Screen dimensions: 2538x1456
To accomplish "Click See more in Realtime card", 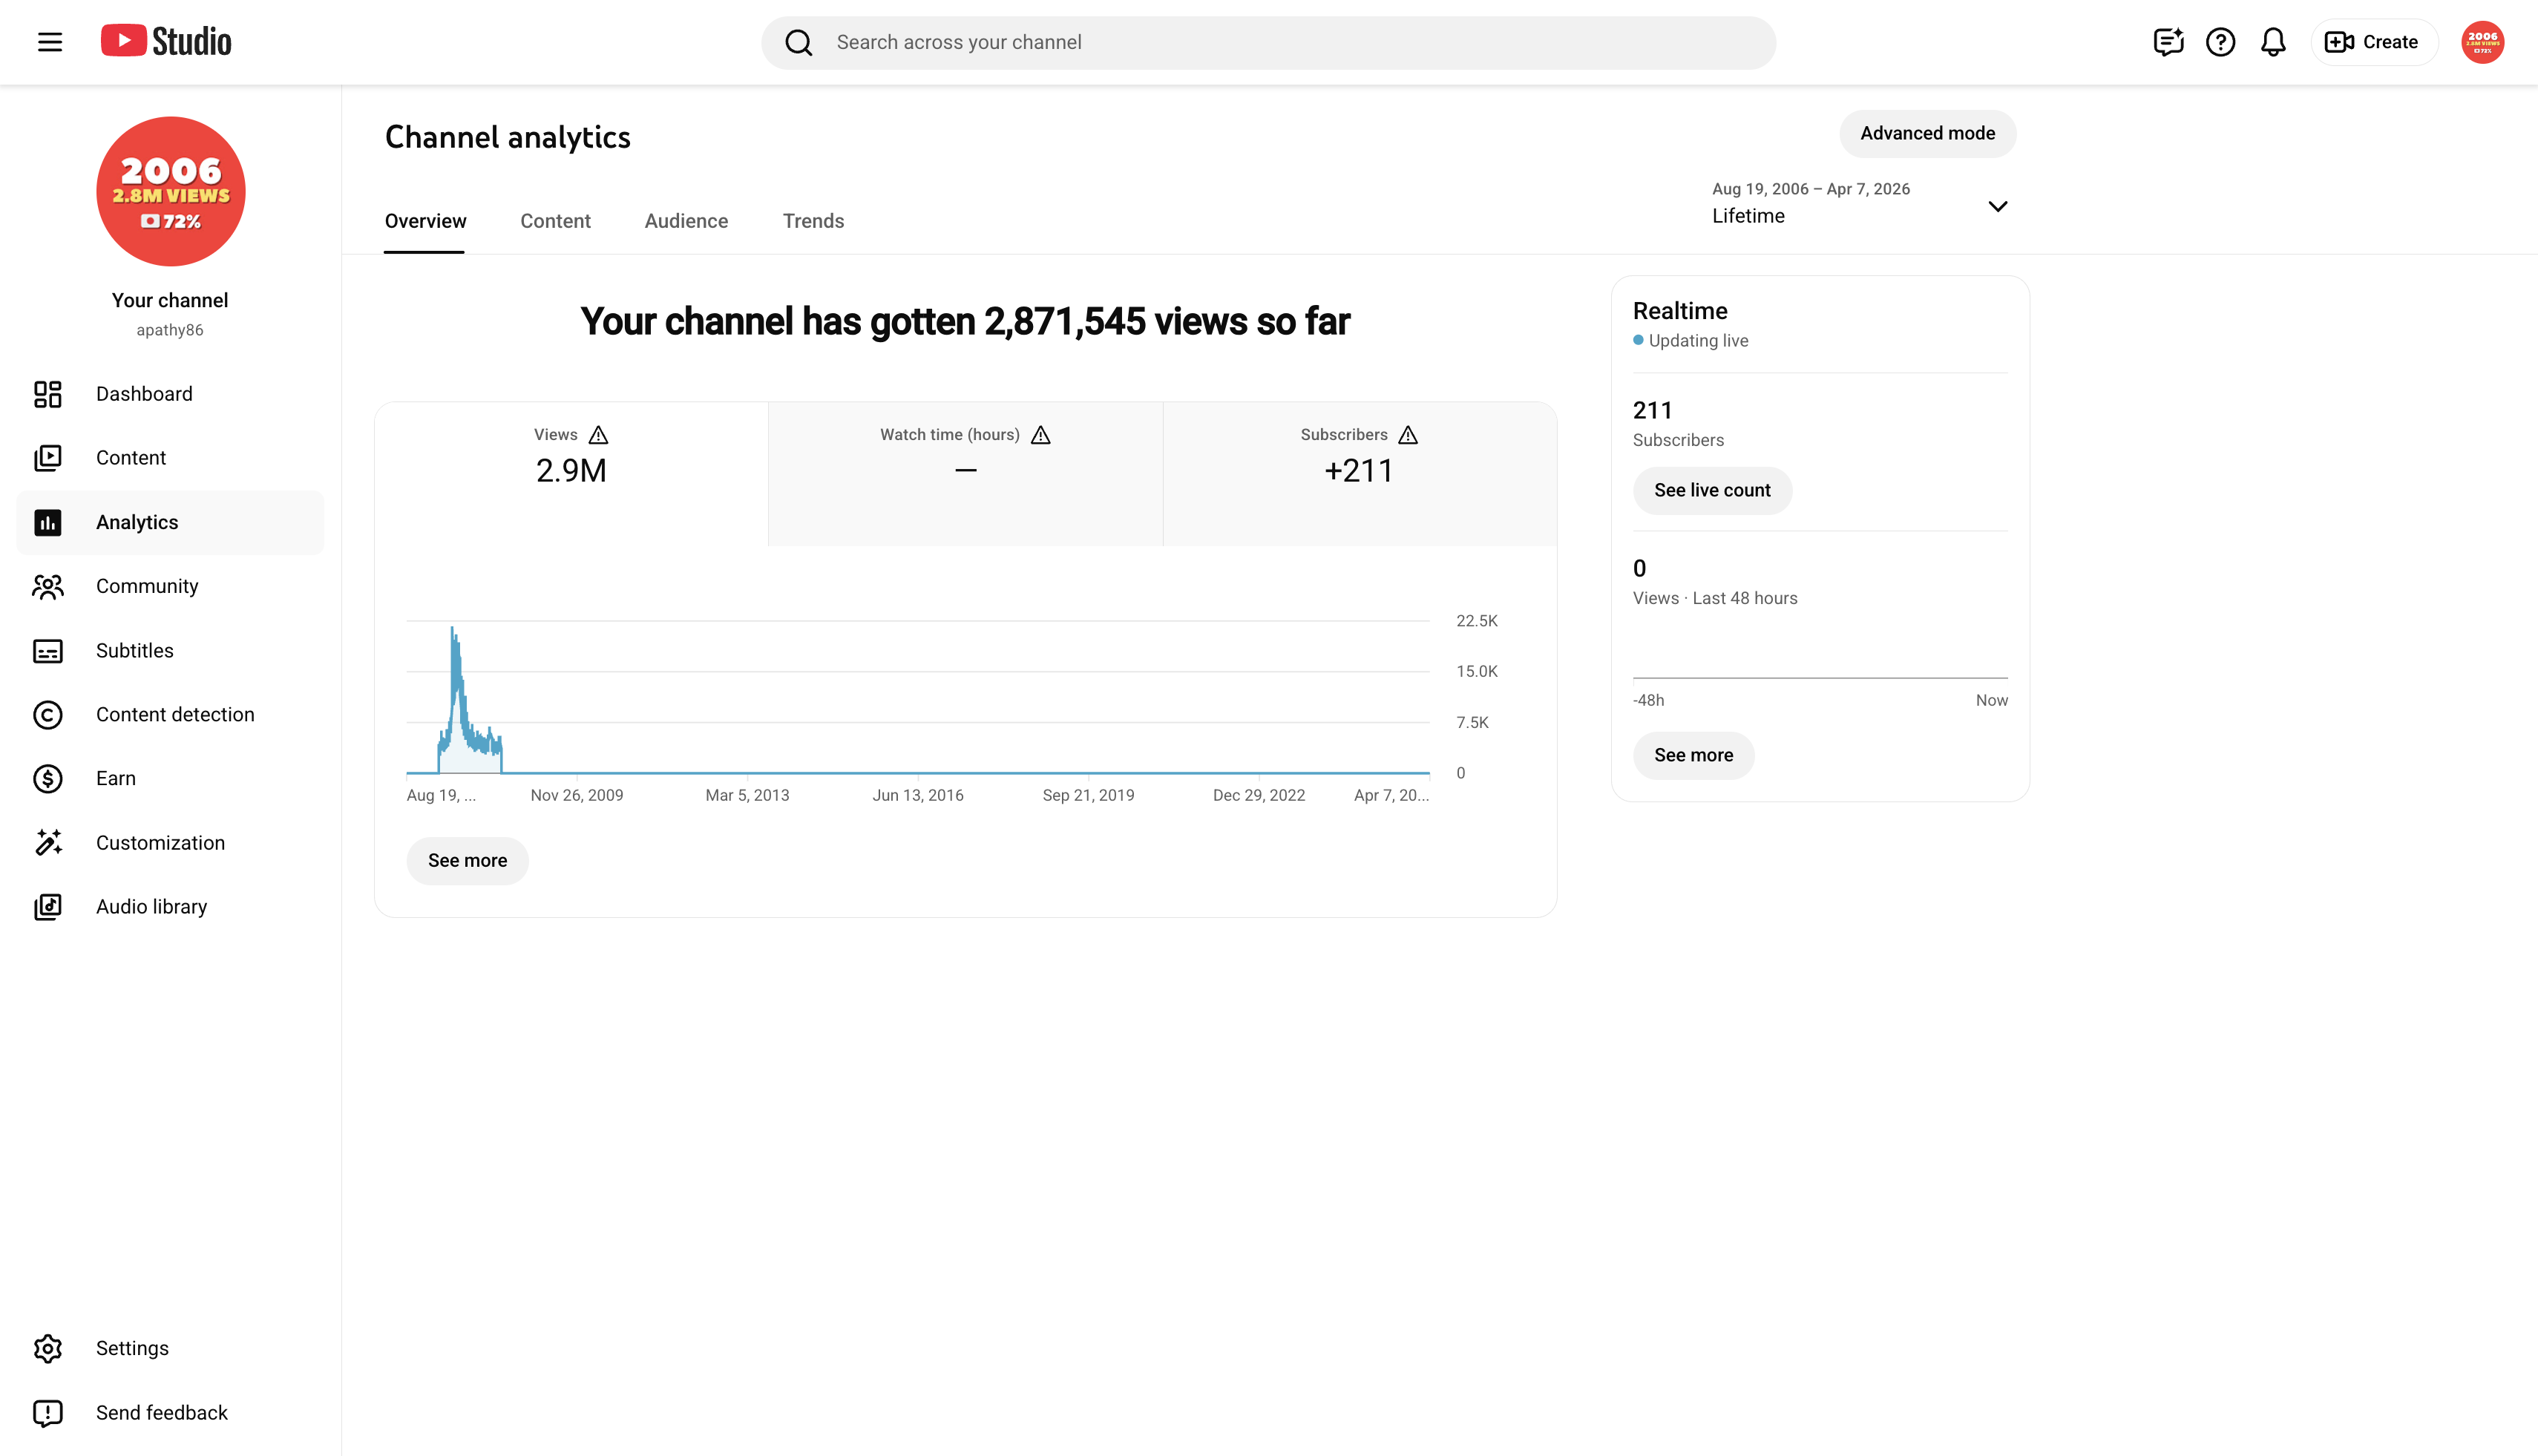I will pos(1693,755).
